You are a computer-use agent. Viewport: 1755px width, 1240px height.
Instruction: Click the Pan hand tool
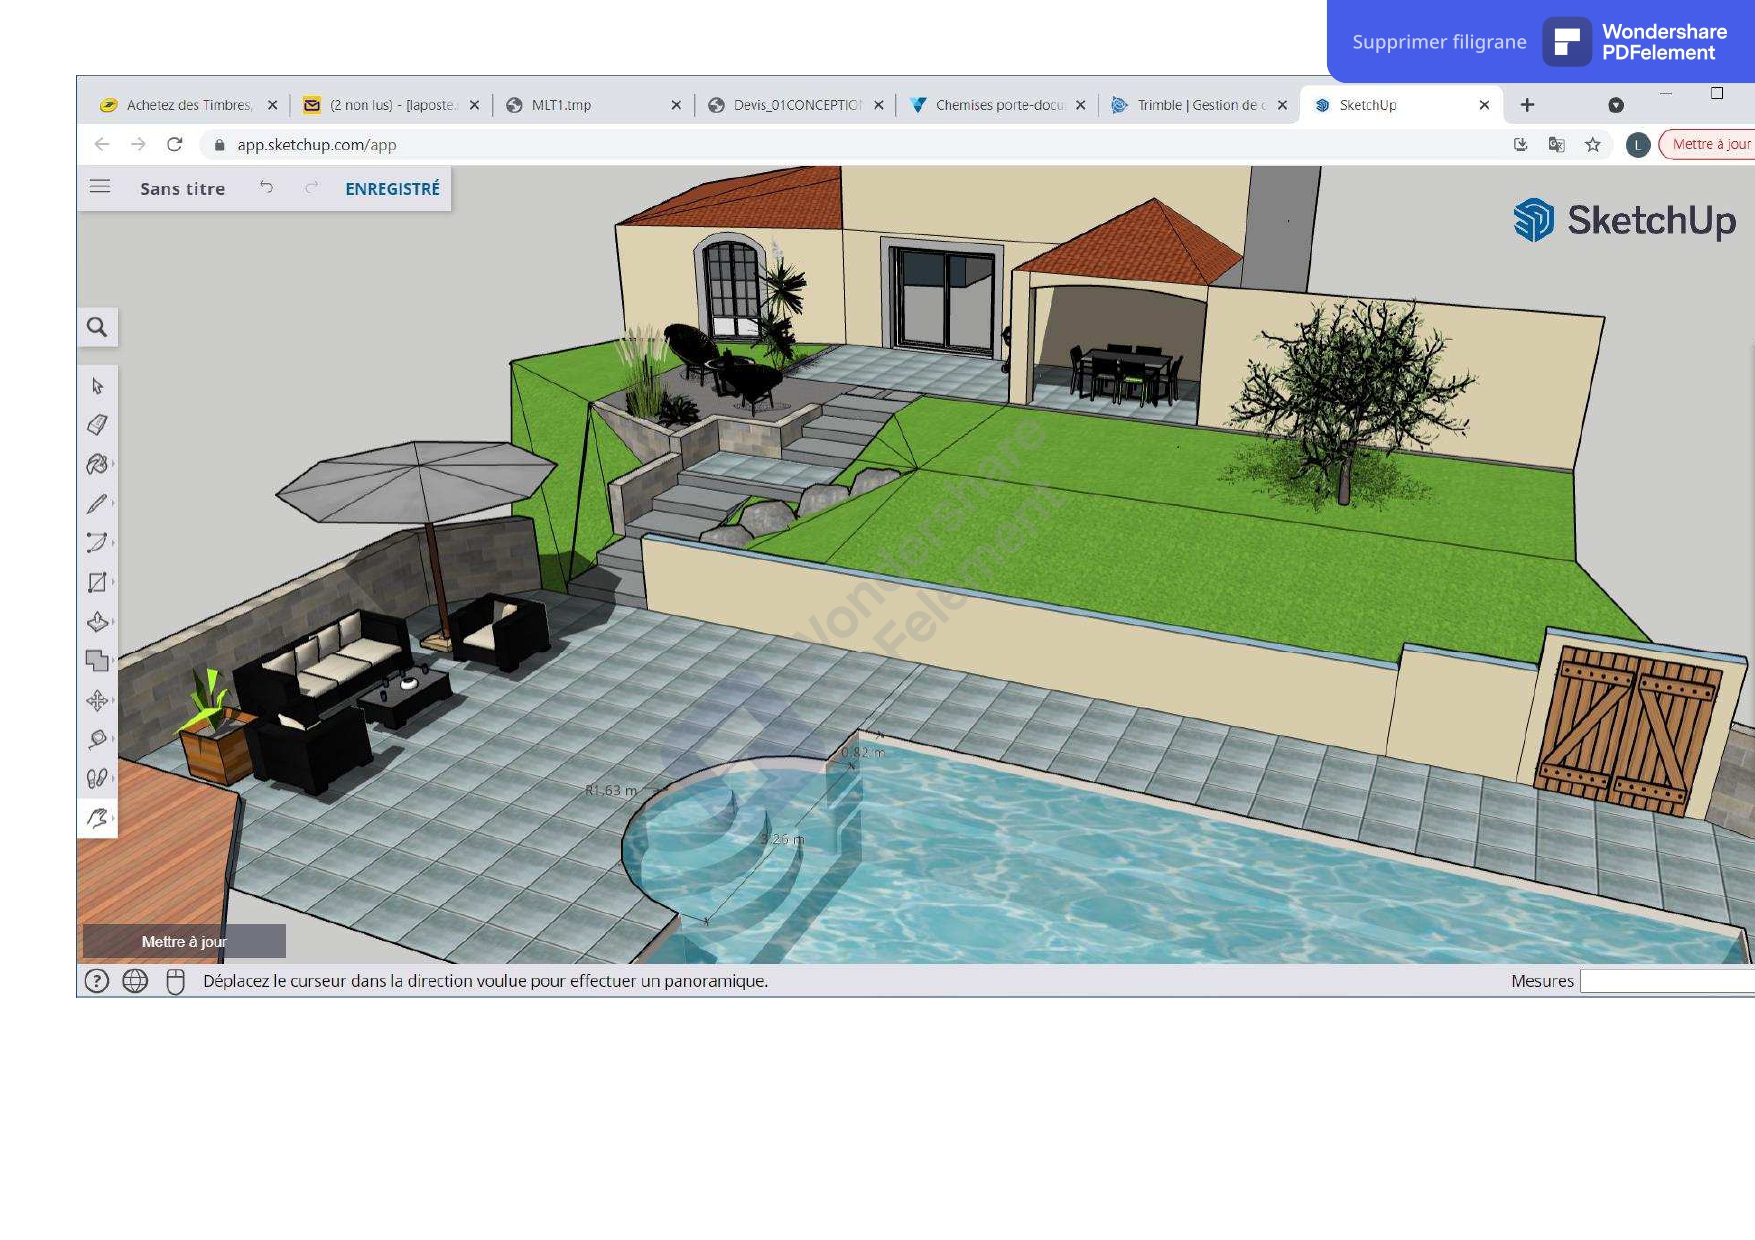pos(97,818)
